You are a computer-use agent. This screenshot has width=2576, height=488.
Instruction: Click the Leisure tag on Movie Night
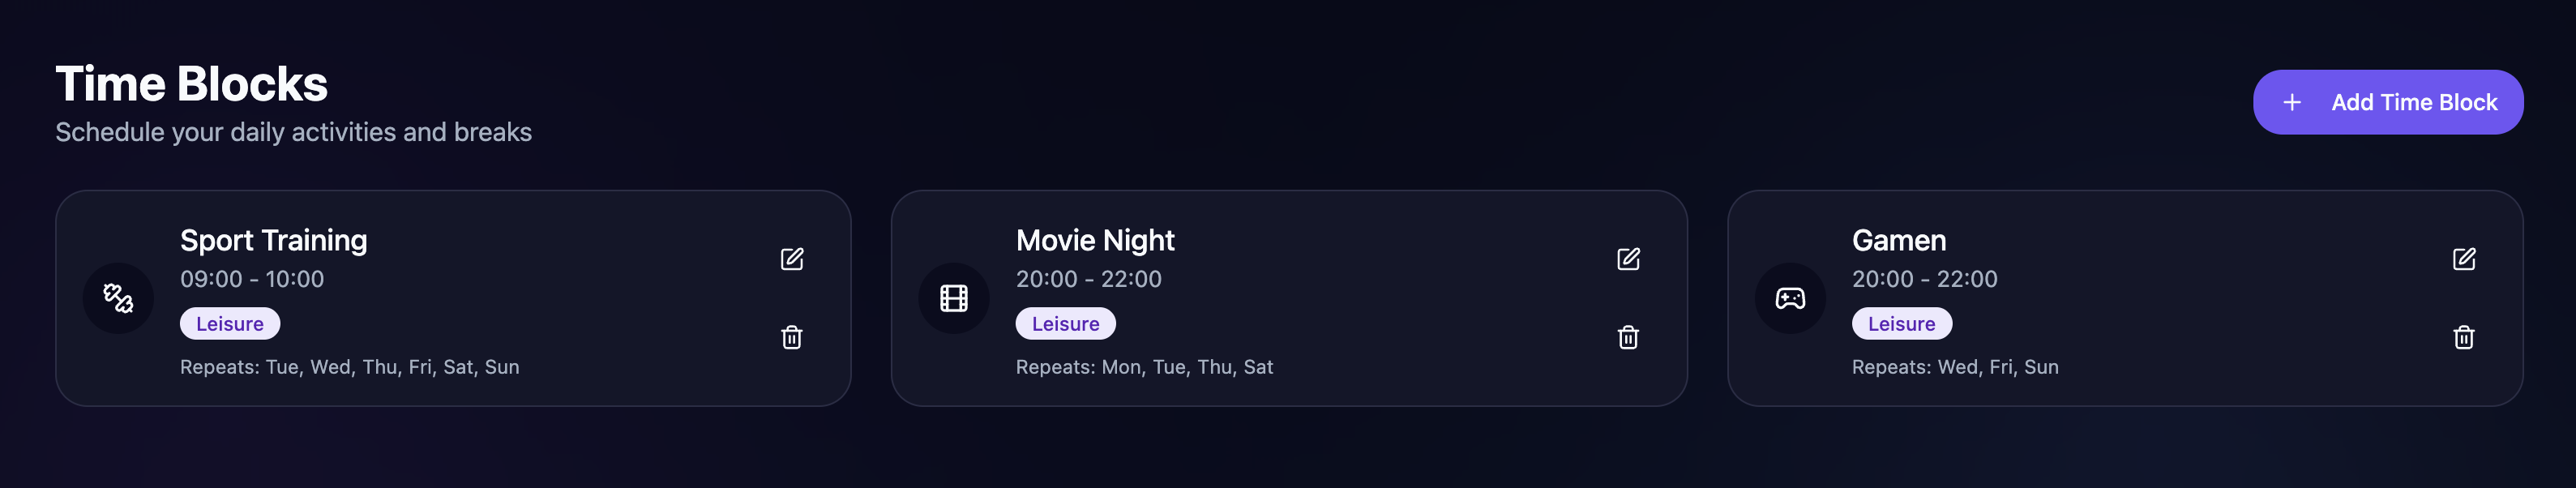(1066, 324)
